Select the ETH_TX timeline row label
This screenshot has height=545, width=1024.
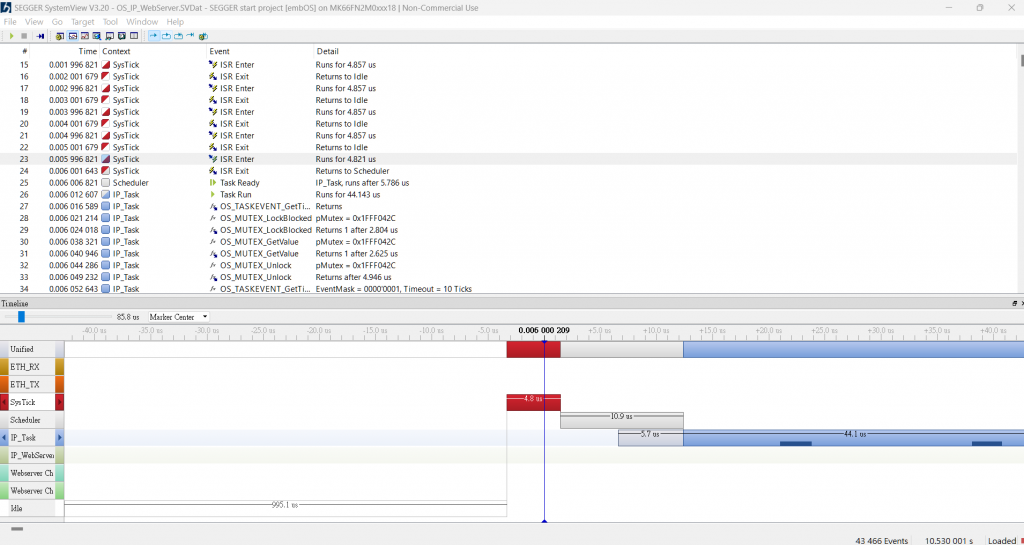(x=32, y=384)
